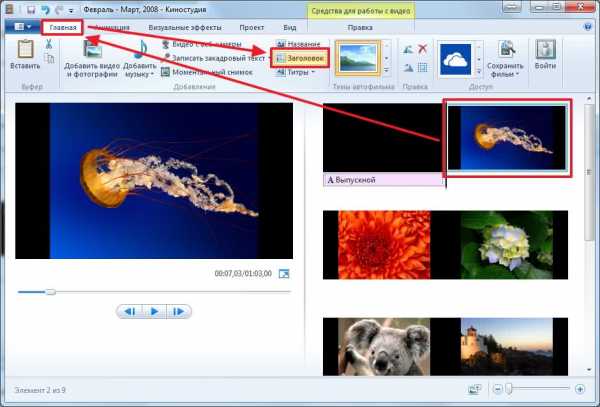
Task: Click the Play button under preview
Action: coord(154,311)
